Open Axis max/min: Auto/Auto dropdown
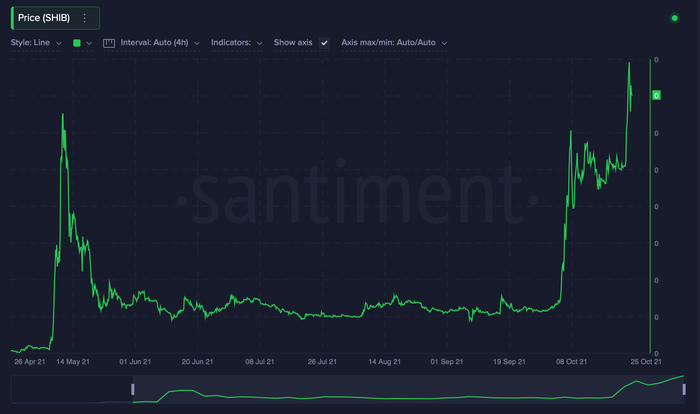Viewport: 700px width, 414px height. click(394, 43)
